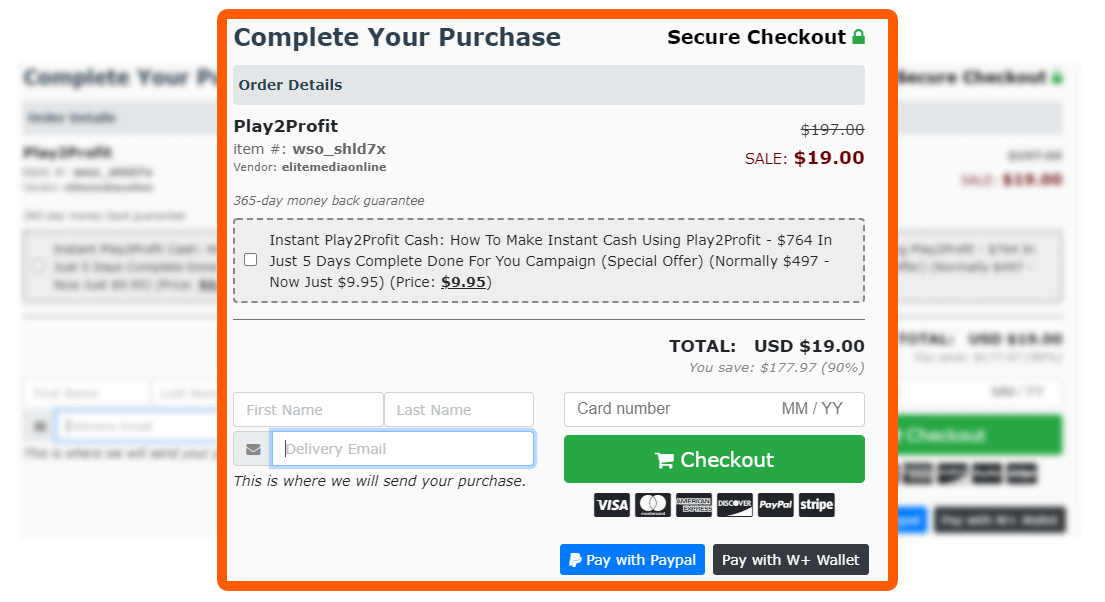The width and height of the screenshot is (1105, 602).
Task: Click the Play2Profit product title
Action: 286,126
